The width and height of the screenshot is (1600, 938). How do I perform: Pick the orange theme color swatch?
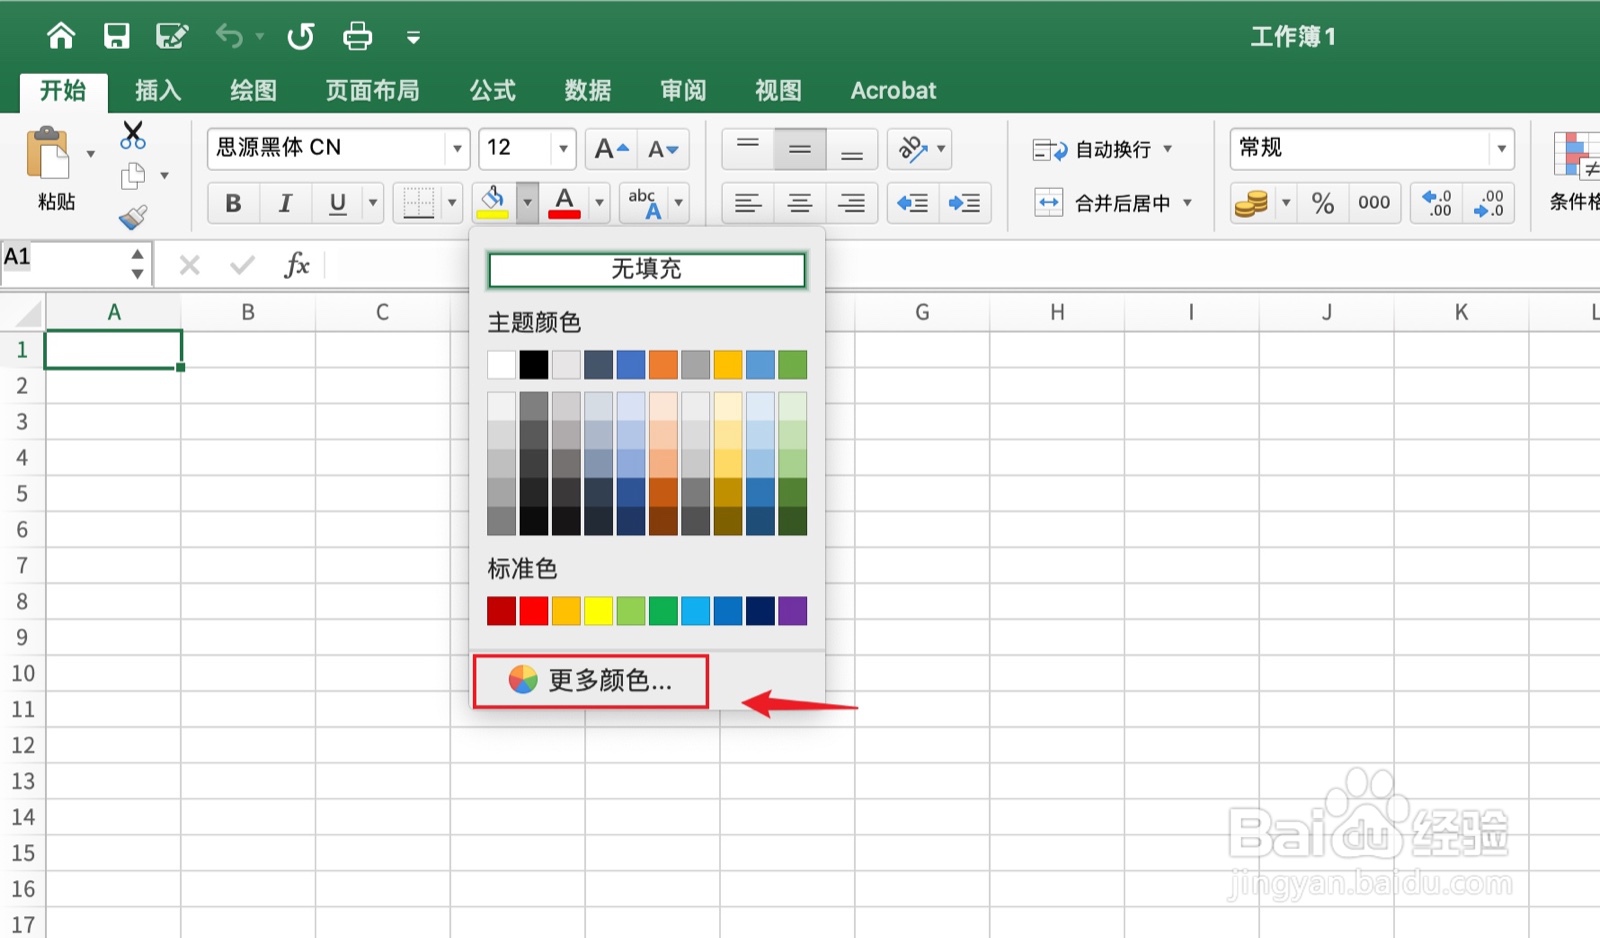click(x=663, y=365)
